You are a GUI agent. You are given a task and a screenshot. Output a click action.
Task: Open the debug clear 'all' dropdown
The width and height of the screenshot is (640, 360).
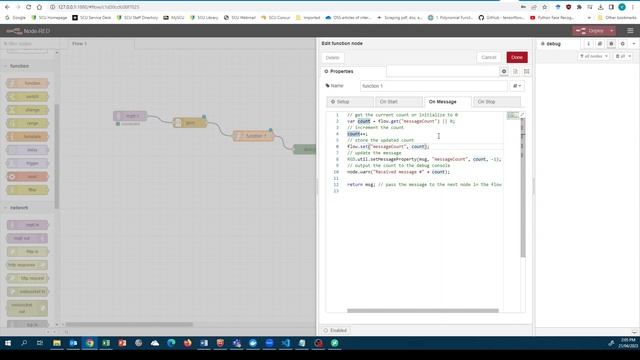(623, 56)
